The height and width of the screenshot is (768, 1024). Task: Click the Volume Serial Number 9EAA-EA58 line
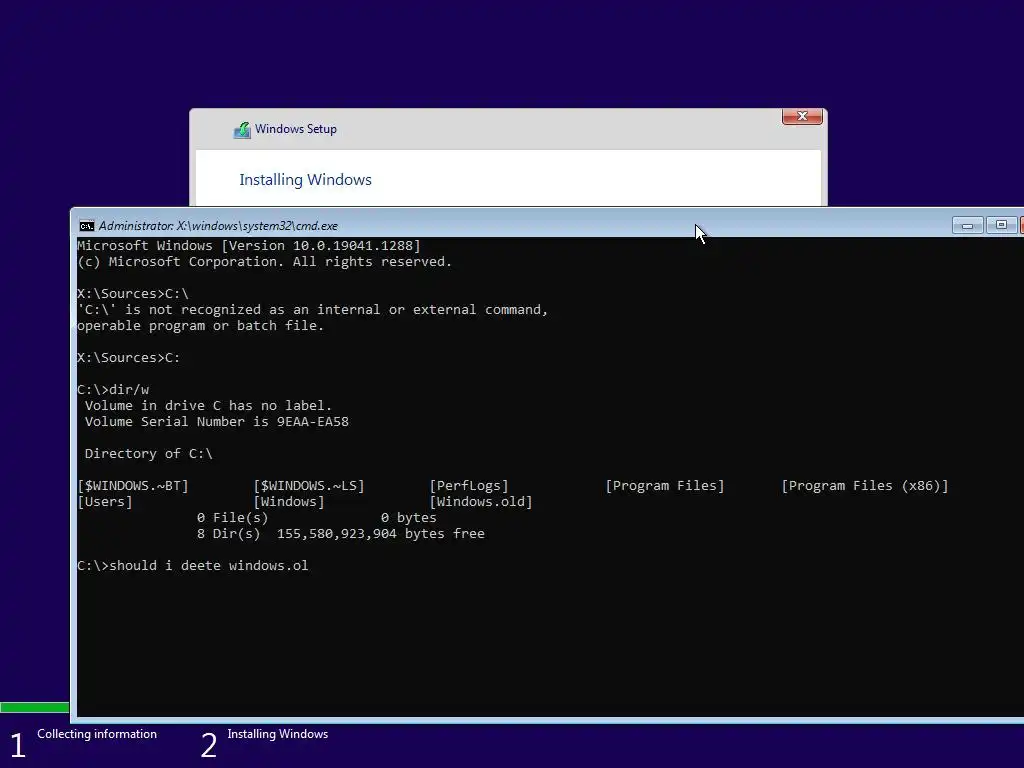[216, 422]
